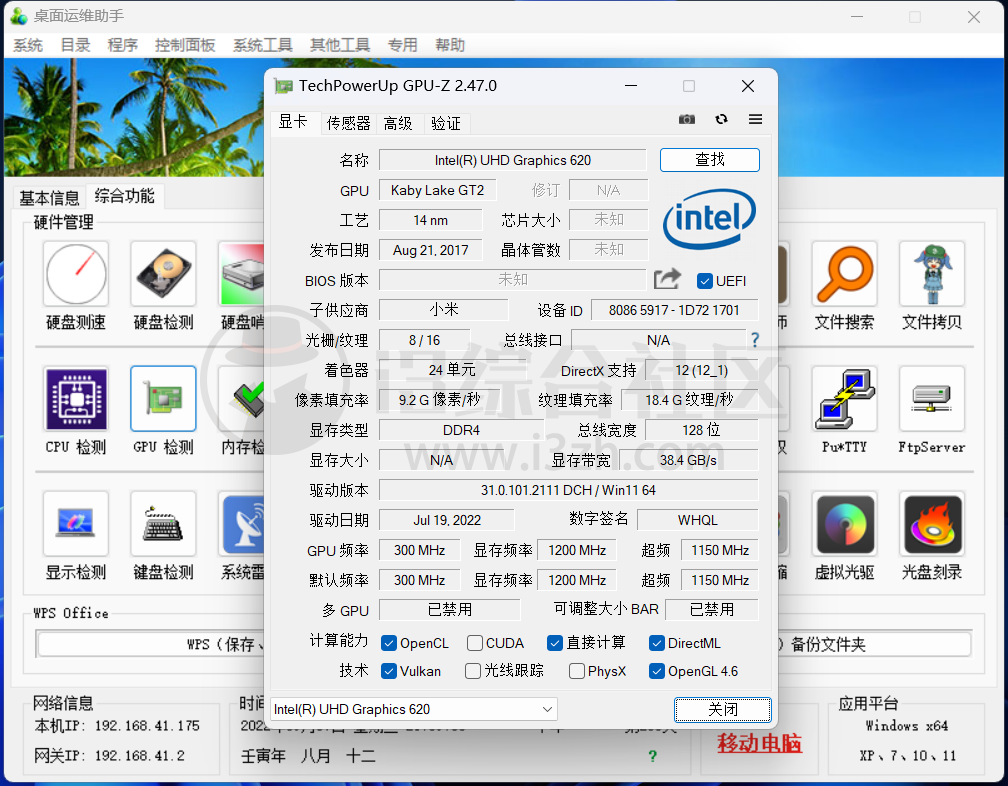Click the 显存类型 DDR4 field

point(461,430)
